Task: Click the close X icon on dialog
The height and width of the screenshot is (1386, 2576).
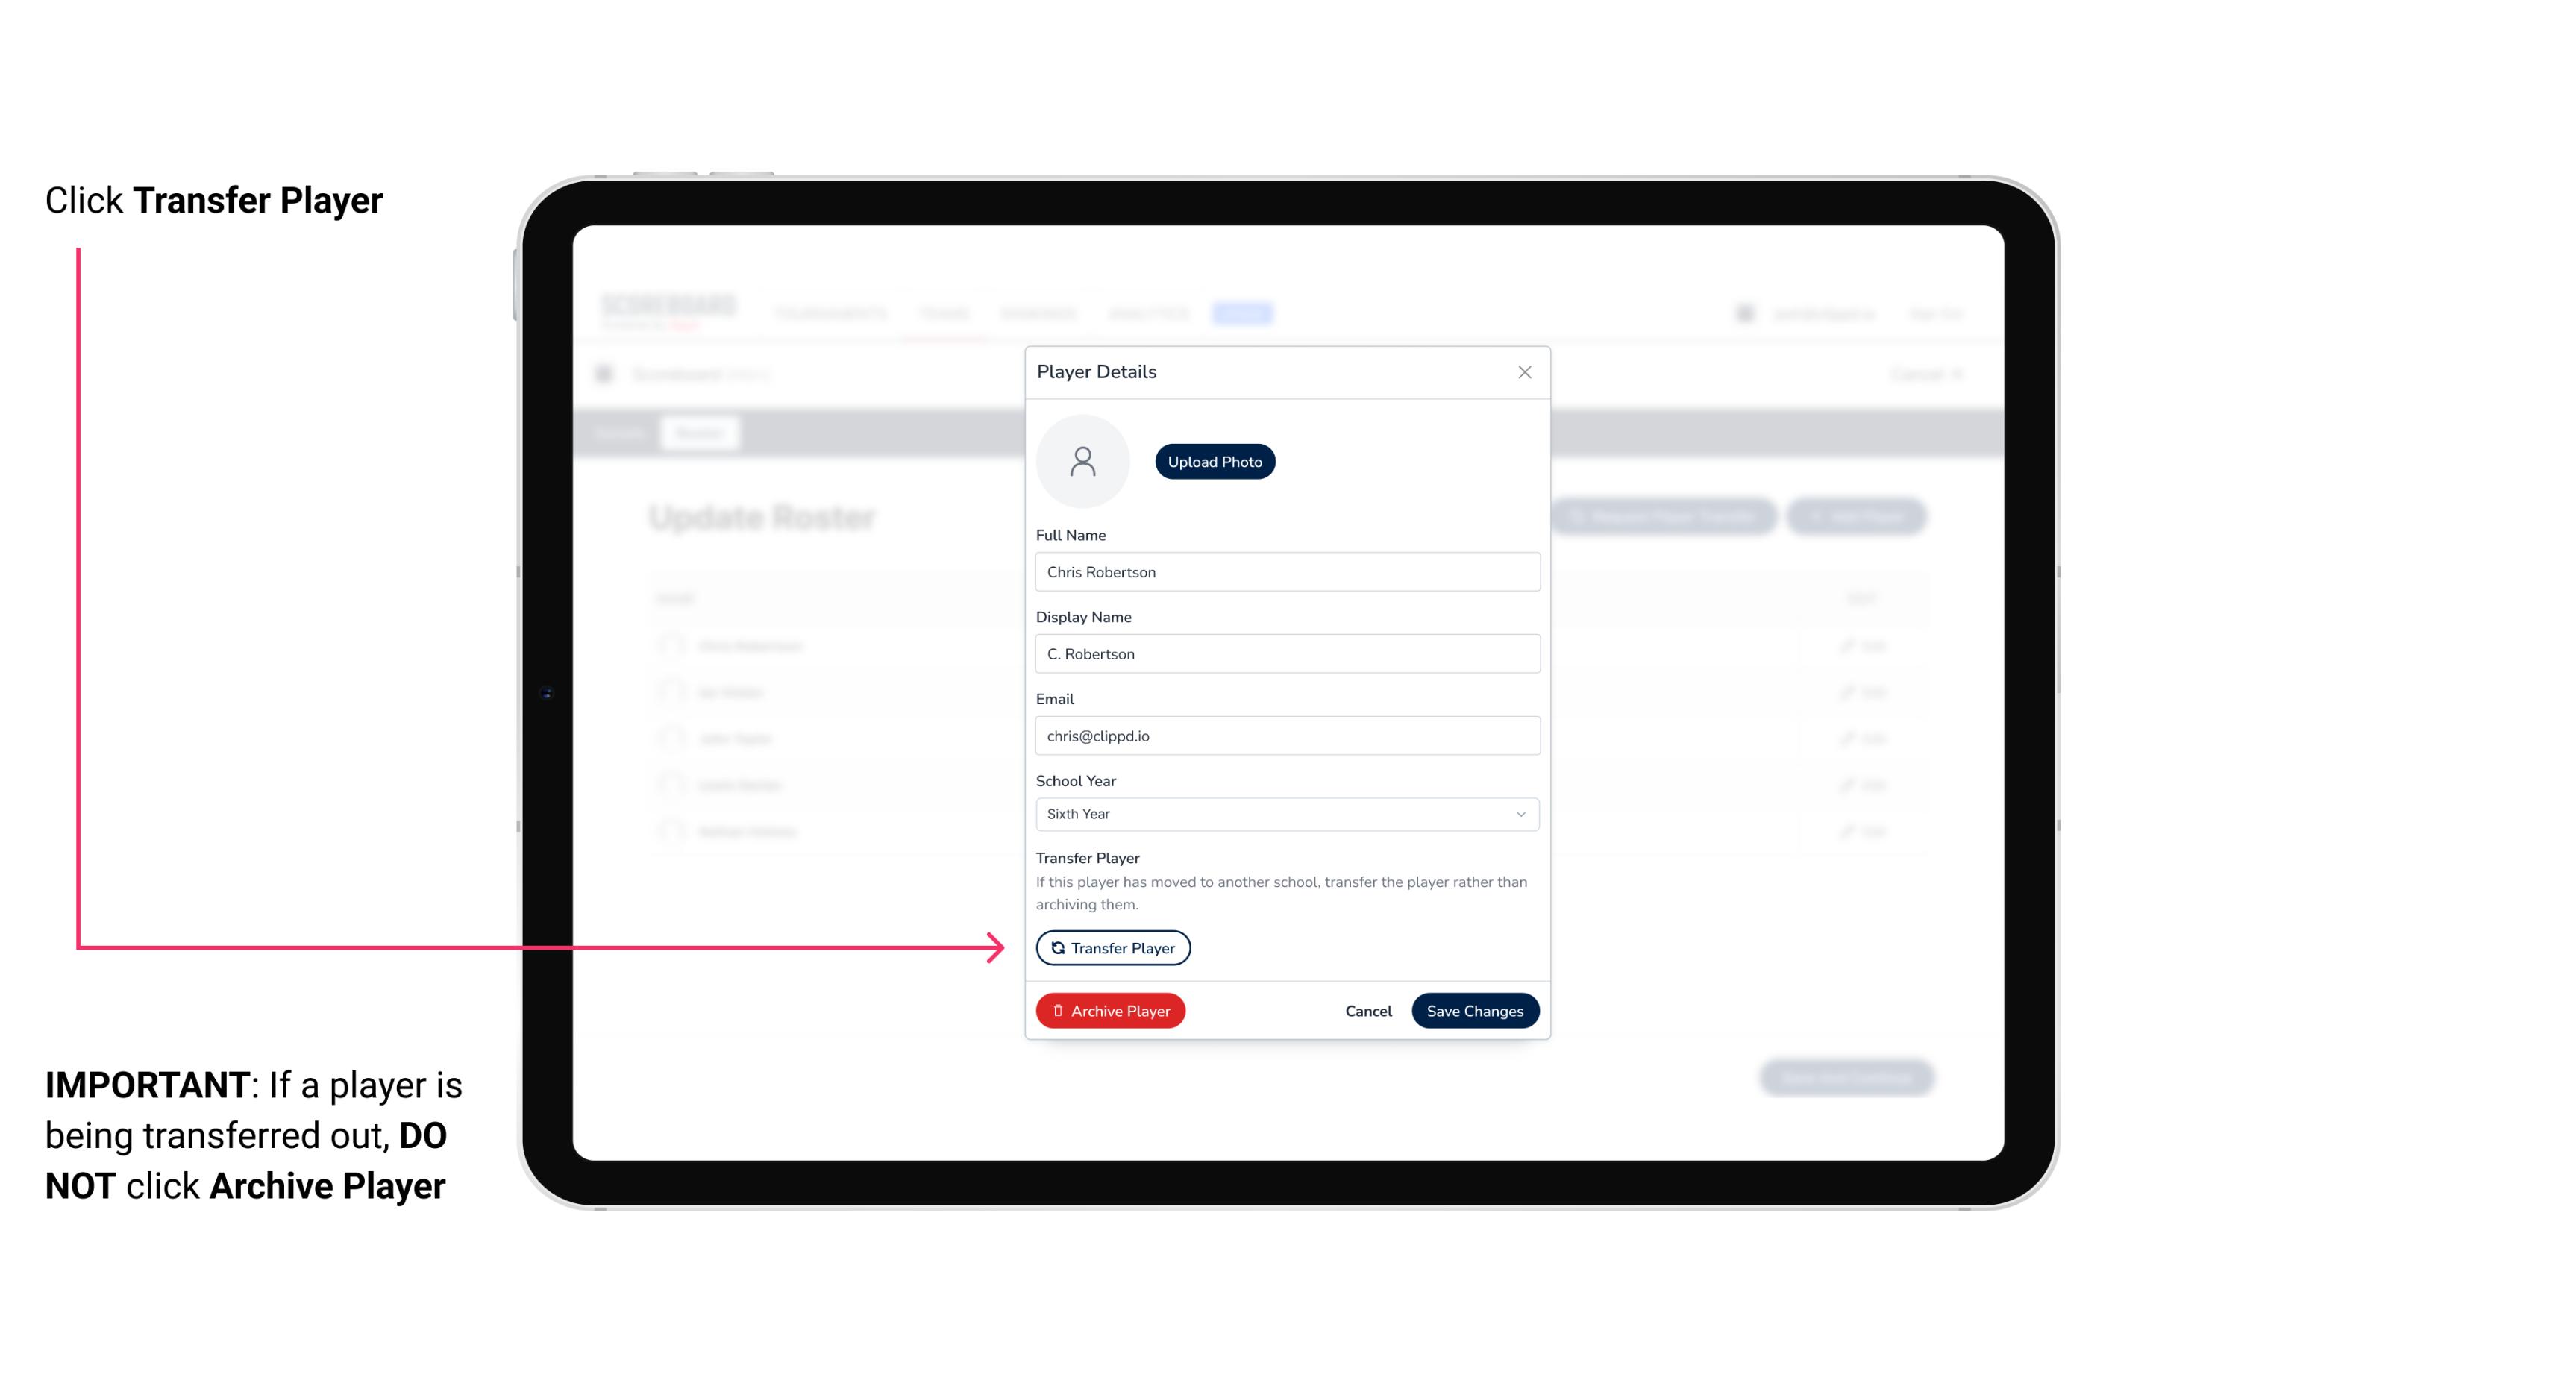Action: [1524, 372]
